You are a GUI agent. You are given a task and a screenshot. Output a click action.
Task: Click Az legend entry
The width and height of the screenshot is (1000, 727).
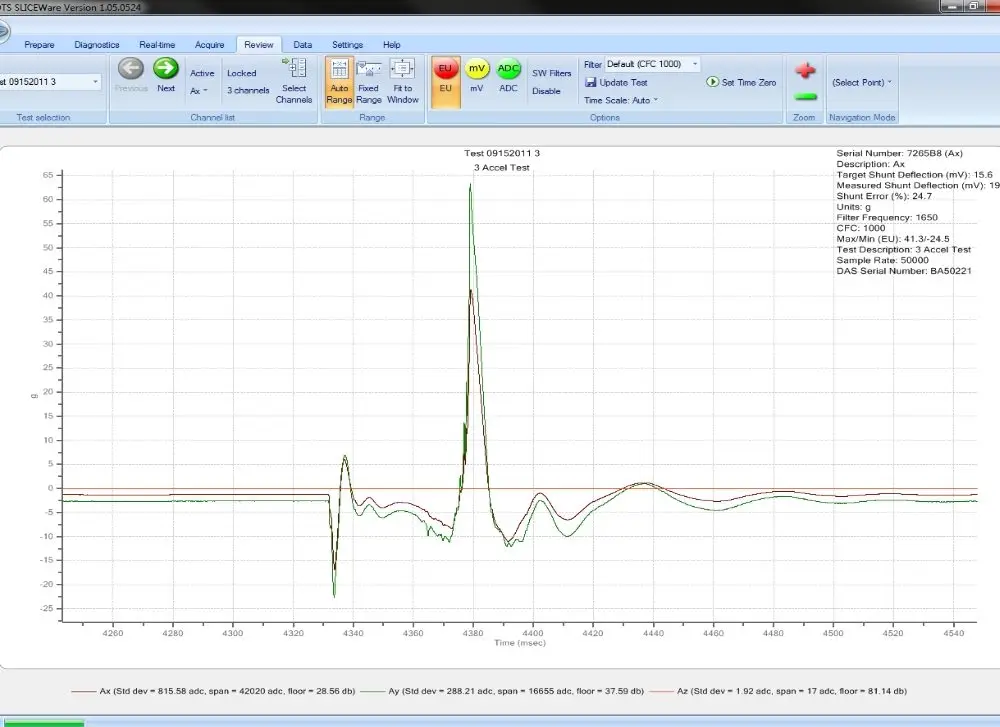(778, 691)
